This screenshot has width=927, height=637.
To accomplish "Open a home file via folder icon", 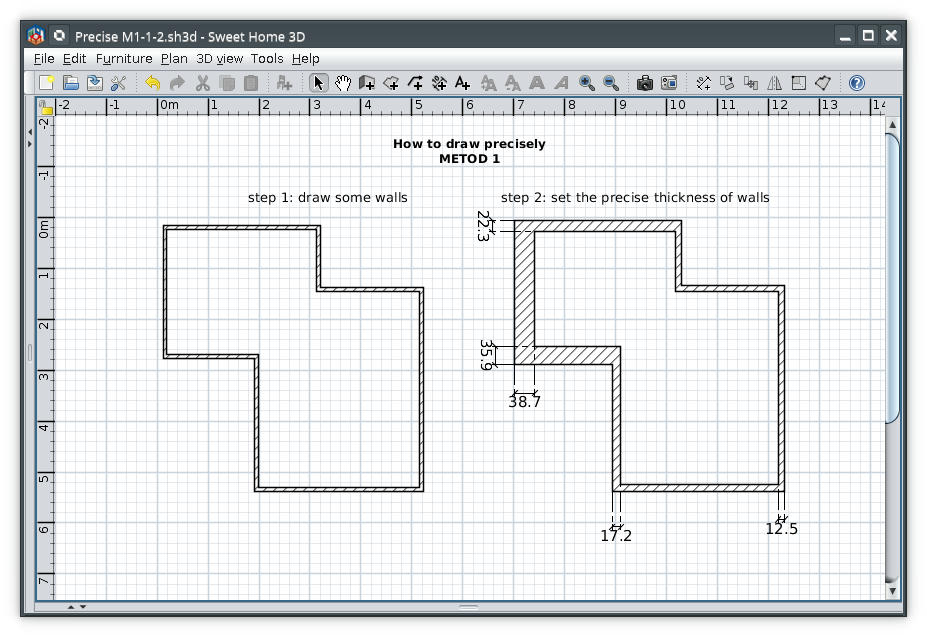I will click(x=71, y=83).
